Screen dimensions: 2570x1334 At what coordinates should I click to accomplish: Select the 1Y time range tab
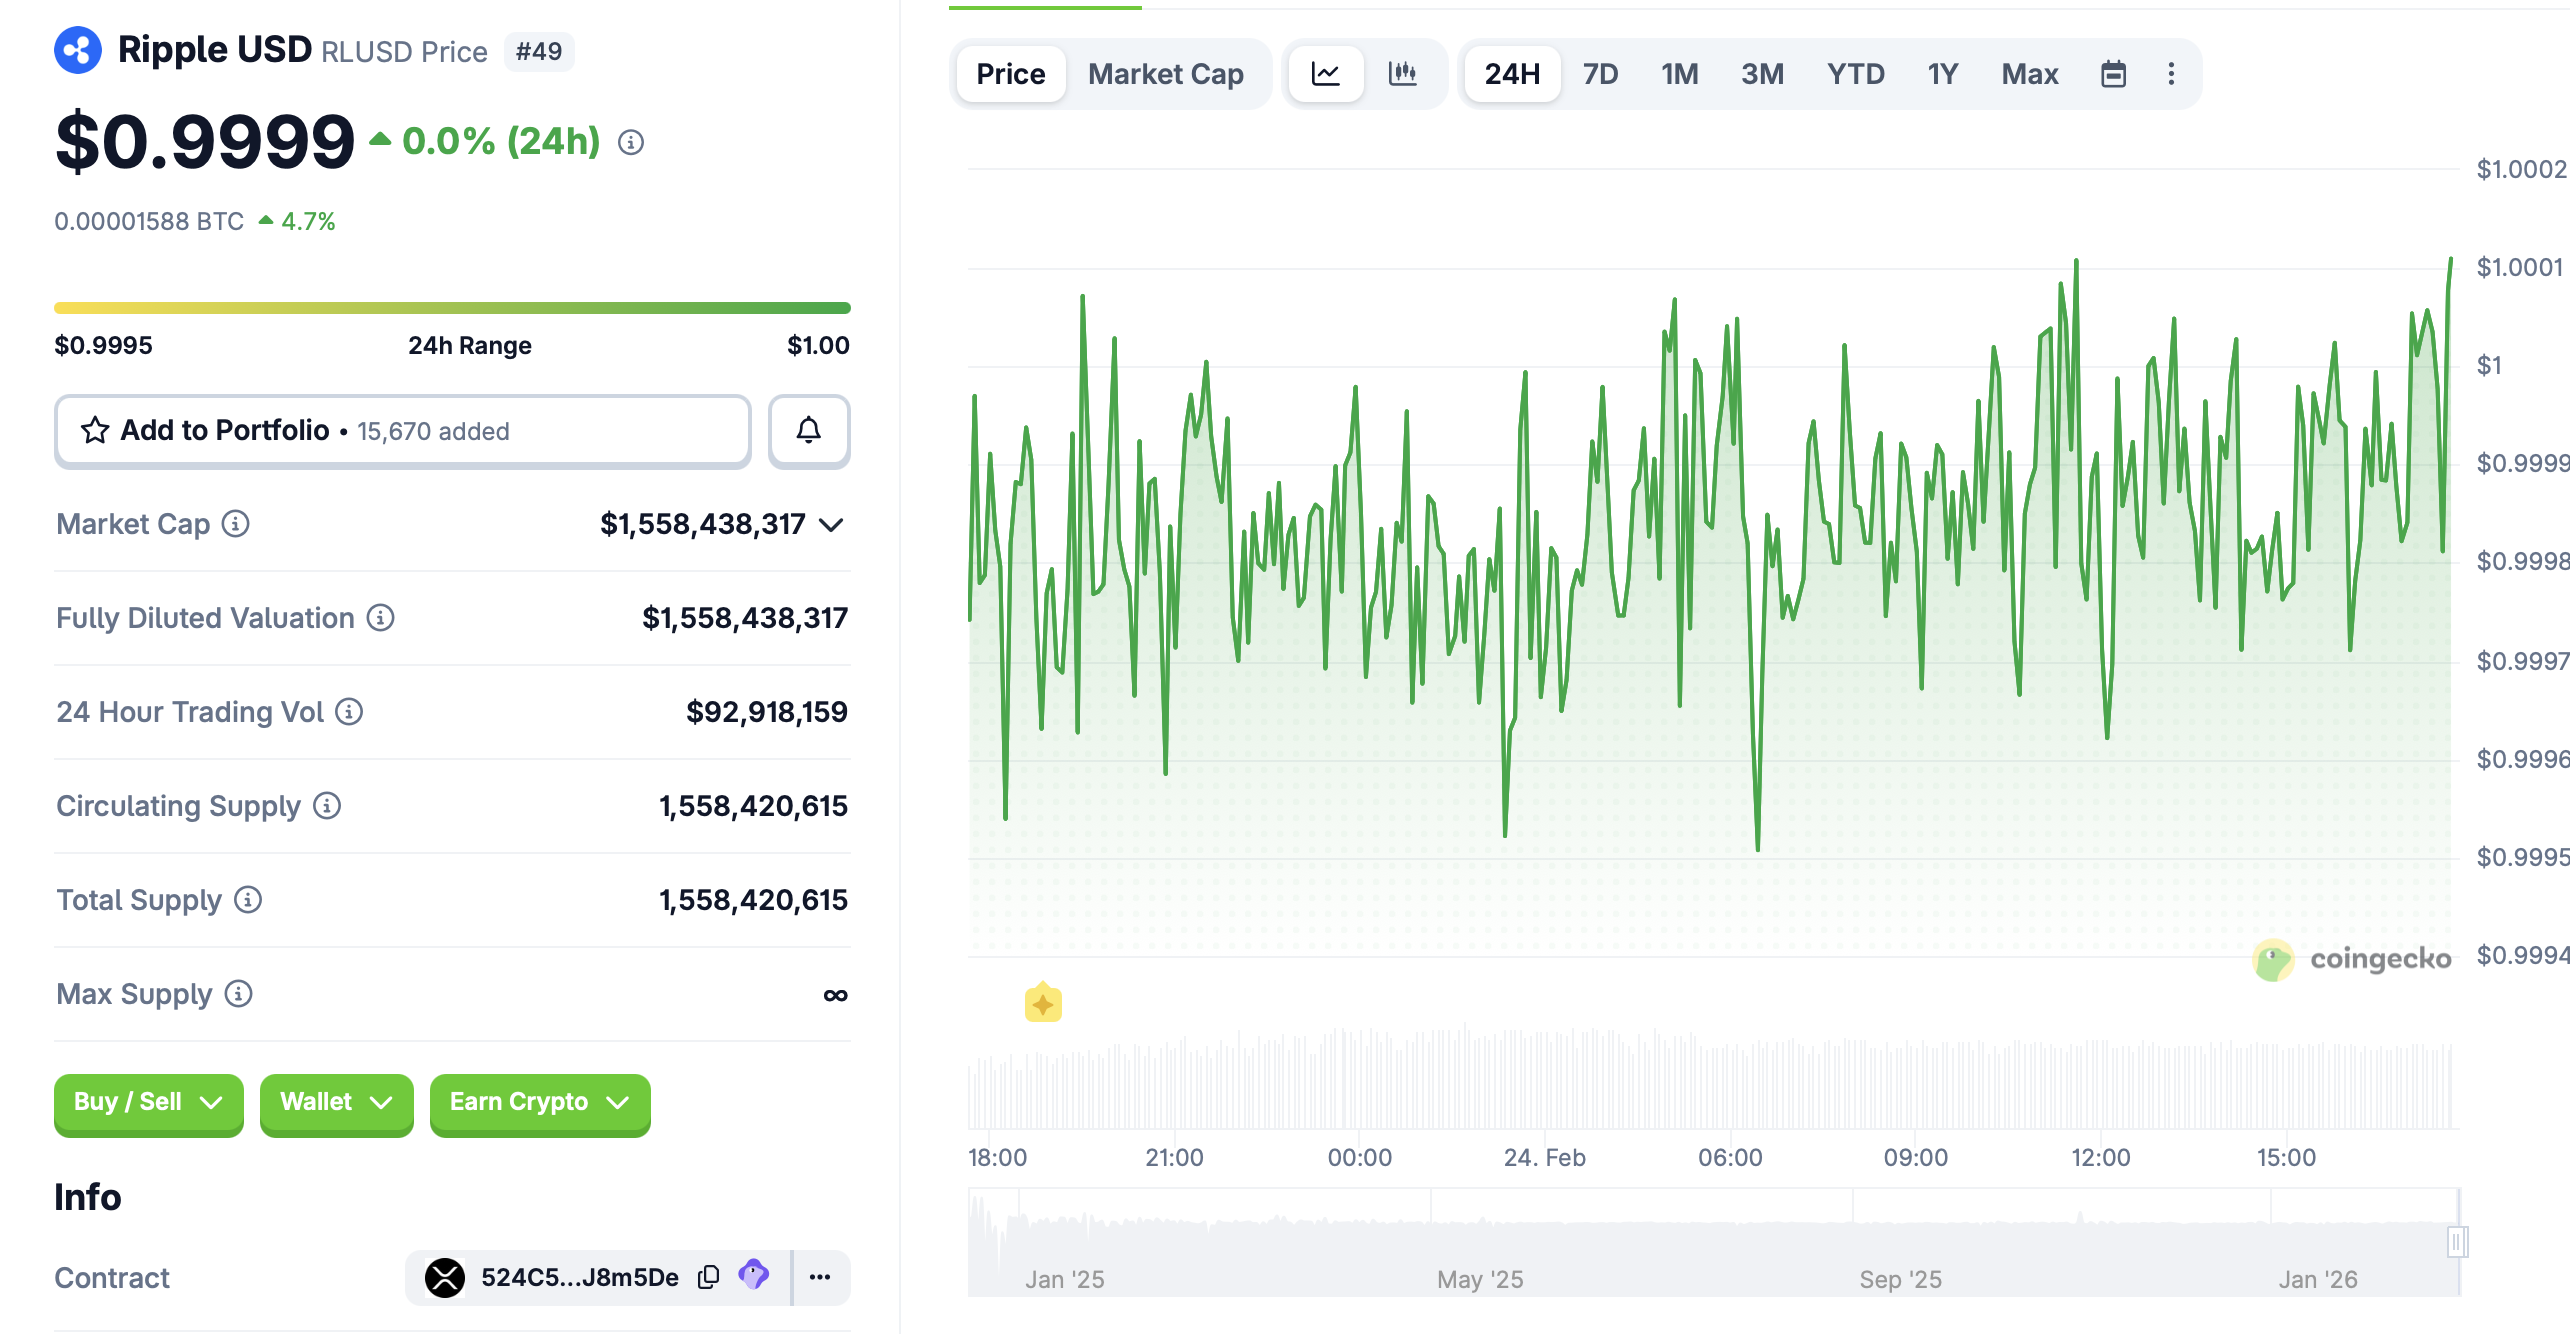(1942, 74)
